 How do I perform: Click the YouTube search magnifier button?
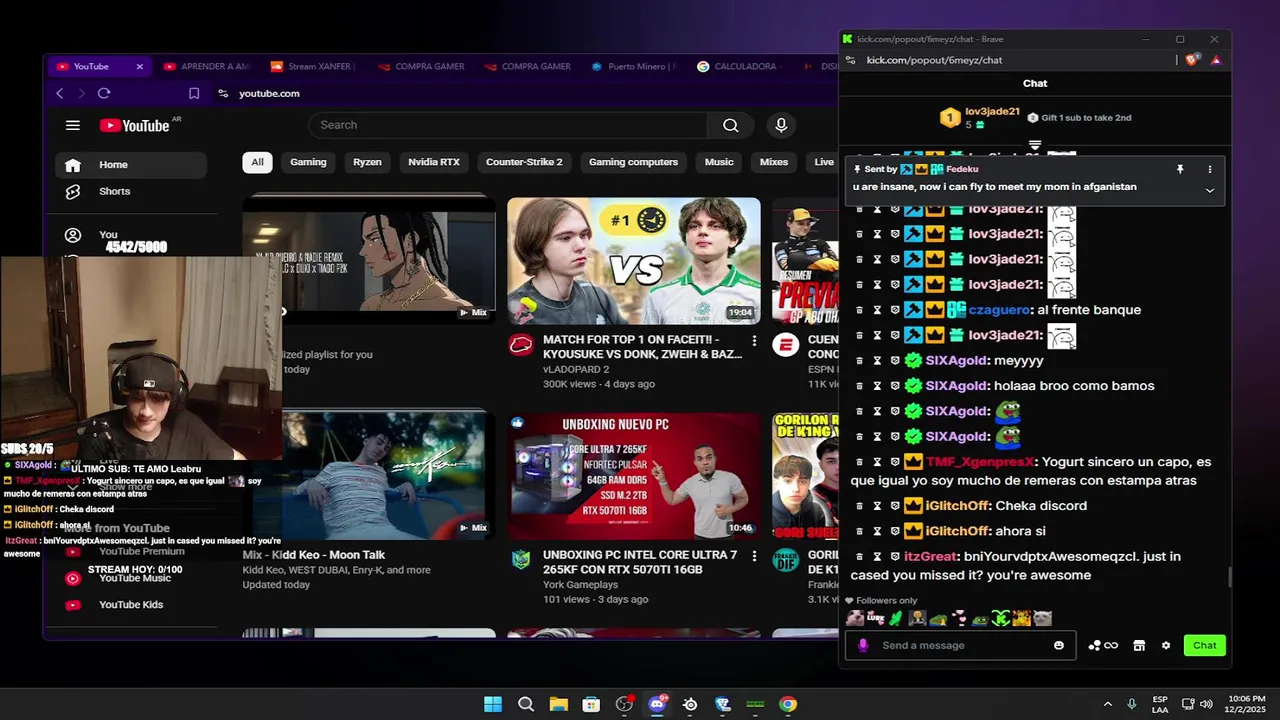(731, 125)
